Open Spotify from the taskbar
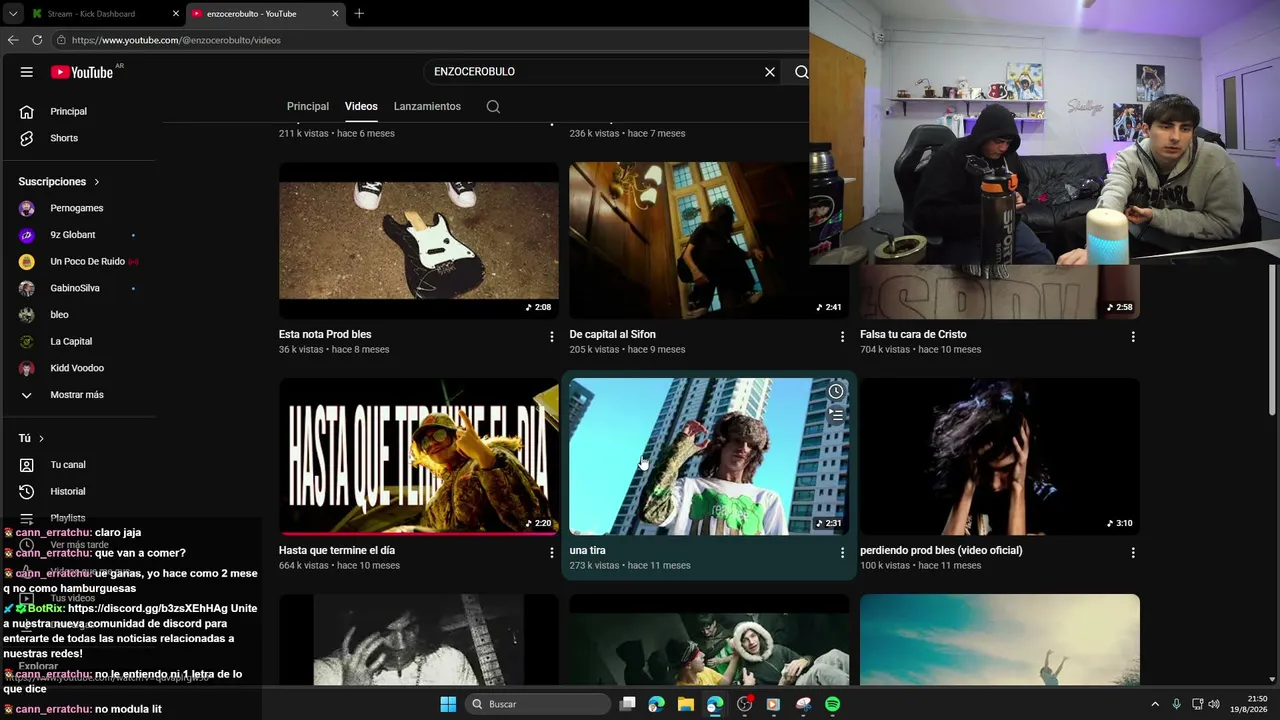This screenshot has width=1280, height=720. (x=832, y=704)
